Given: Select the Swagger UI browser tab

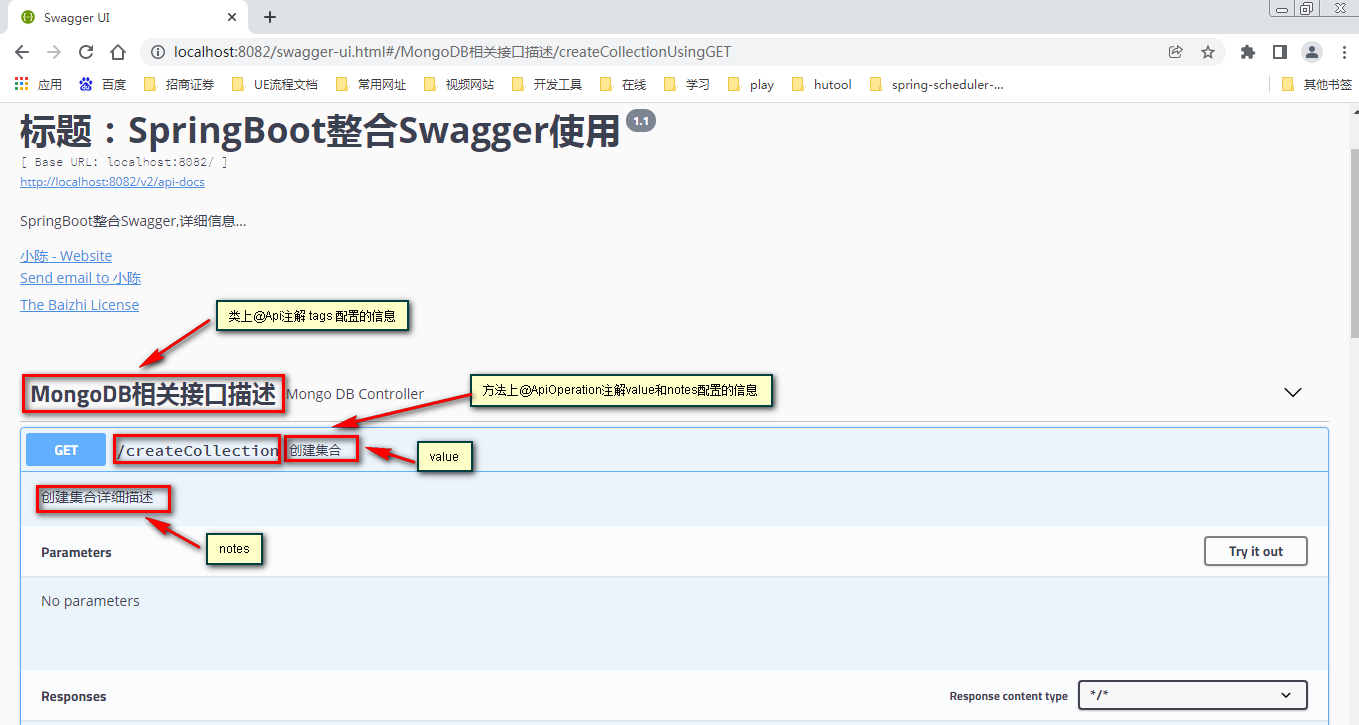Looking at the screenshot, I should (128, 17).
